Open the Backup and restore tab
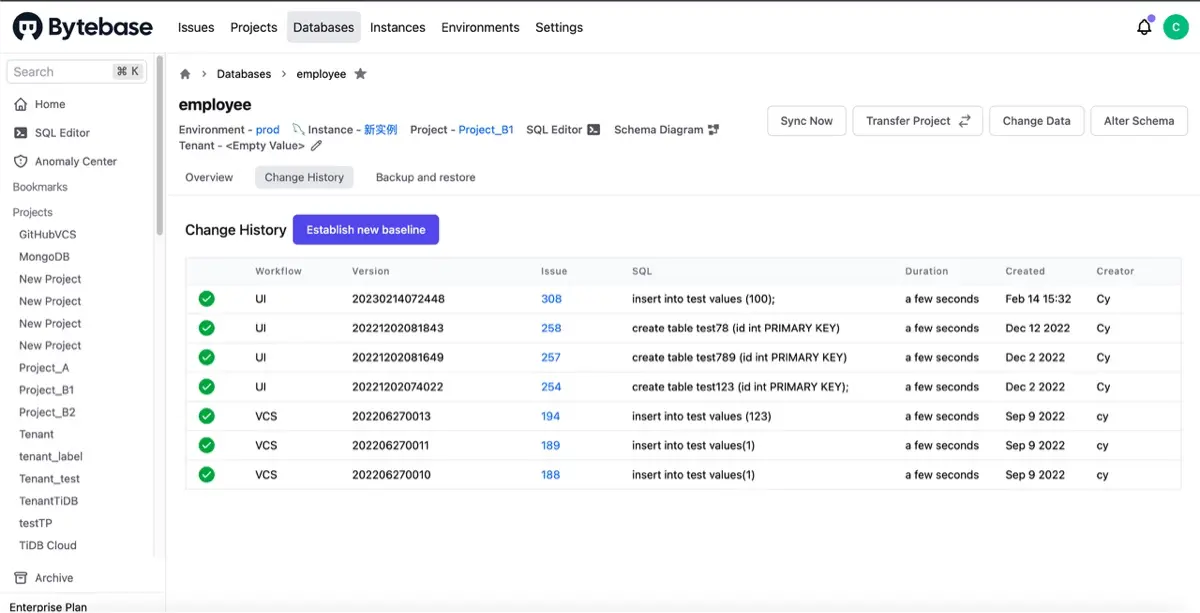The image size is (1200, 613). click(425, 177)
